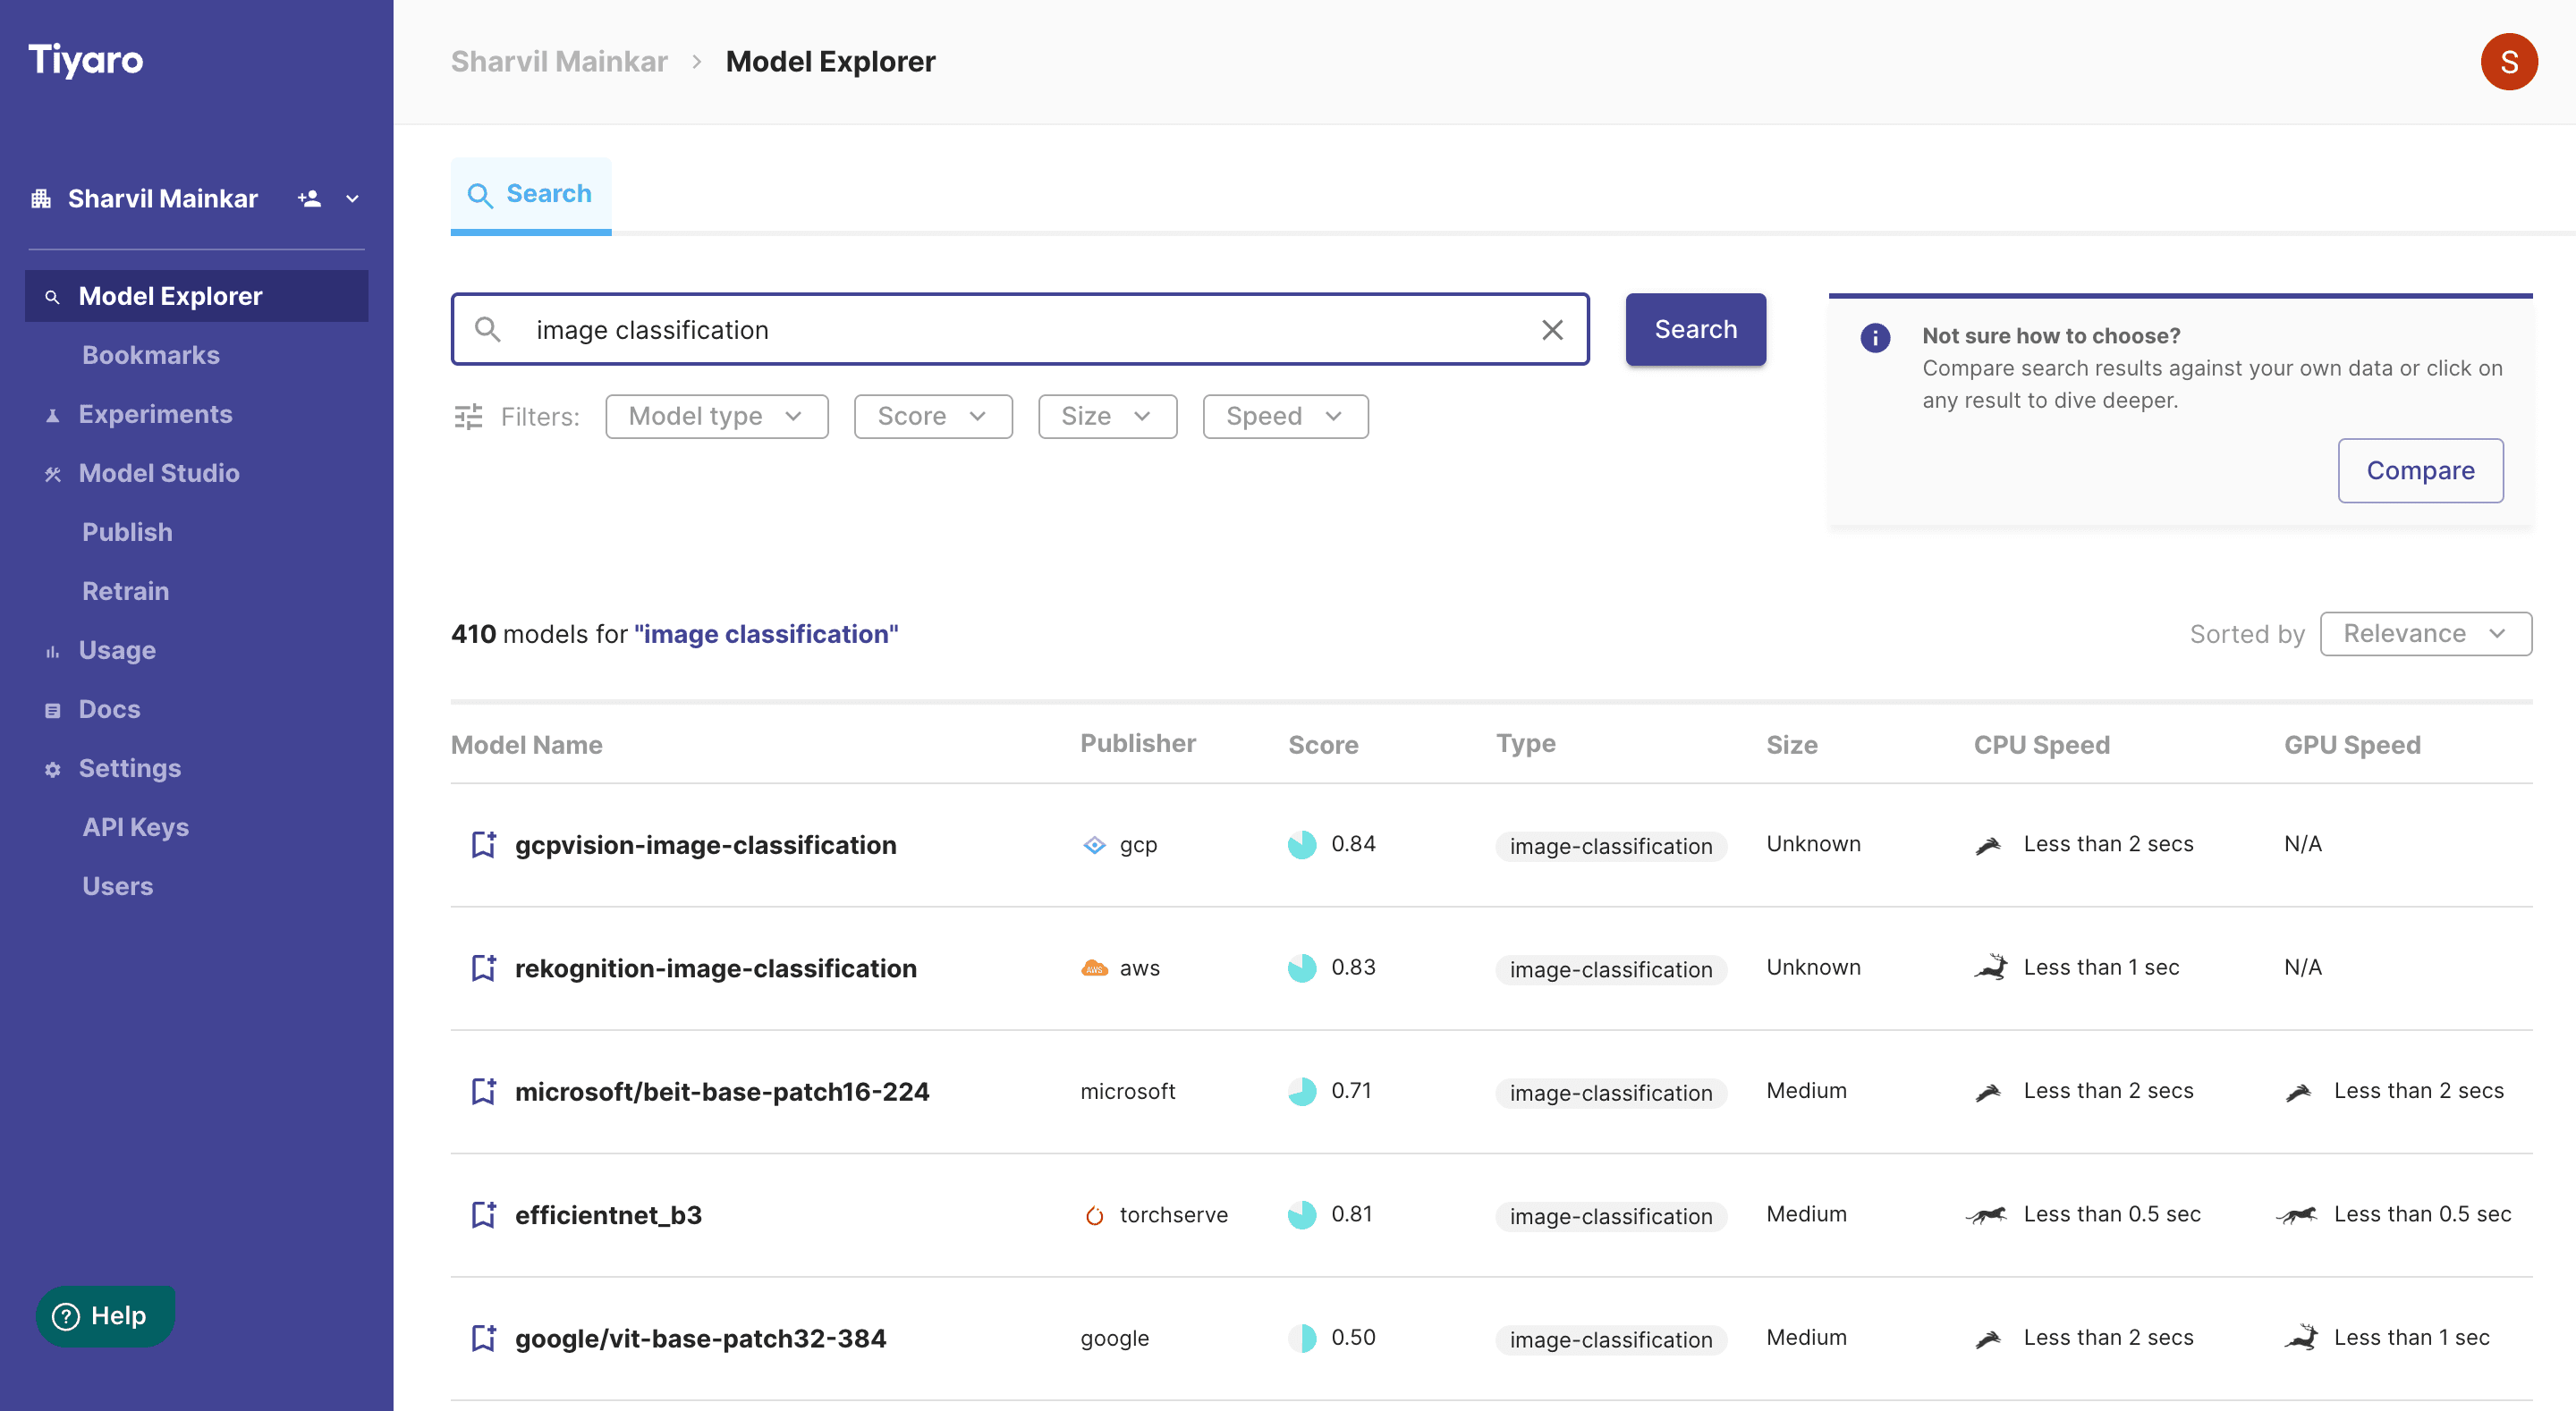Go to Retrain in the sidebar
This screenshot has height=1411, width=2576.
point(125,591)
